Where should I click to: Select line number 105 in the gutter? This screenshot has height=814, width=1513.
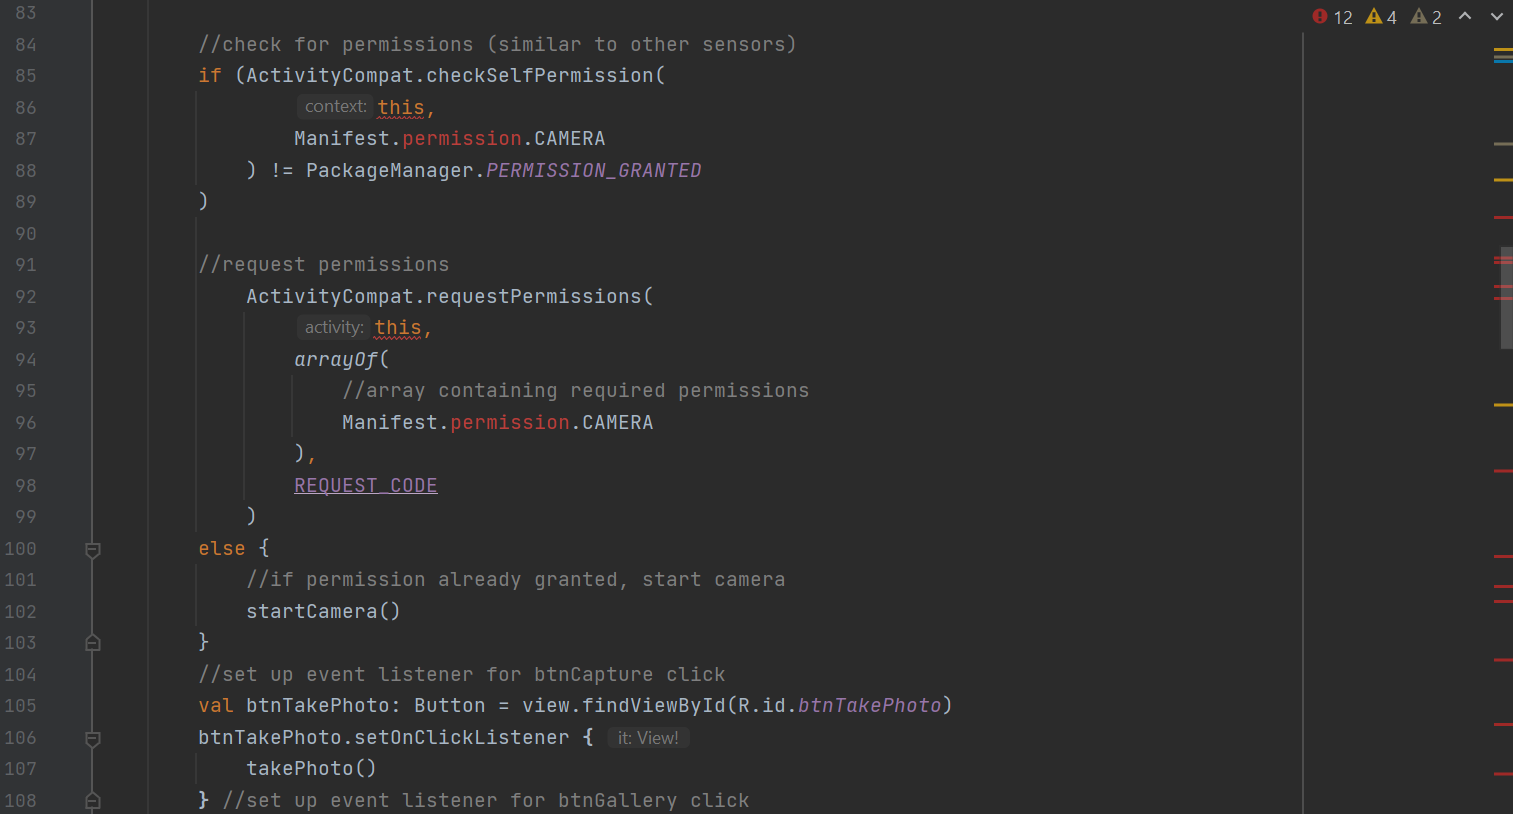click(x=21, y=706)
